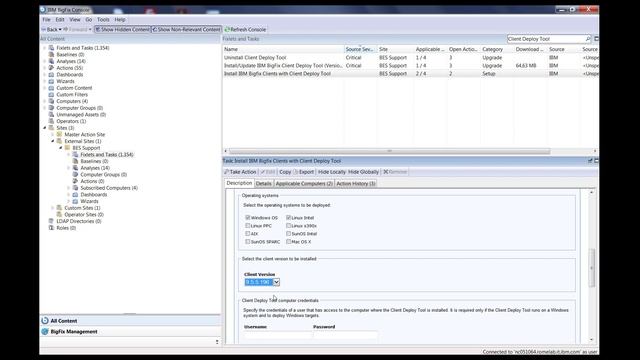Check the AIX operating system box
Viewport: 640px width, 360px height.
pos(248,233)
